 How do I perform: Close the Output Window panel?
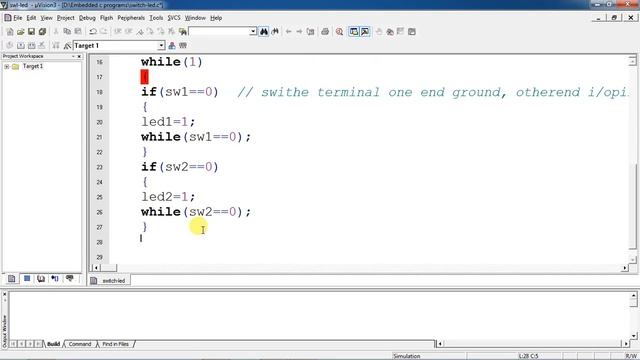point(4,295)
